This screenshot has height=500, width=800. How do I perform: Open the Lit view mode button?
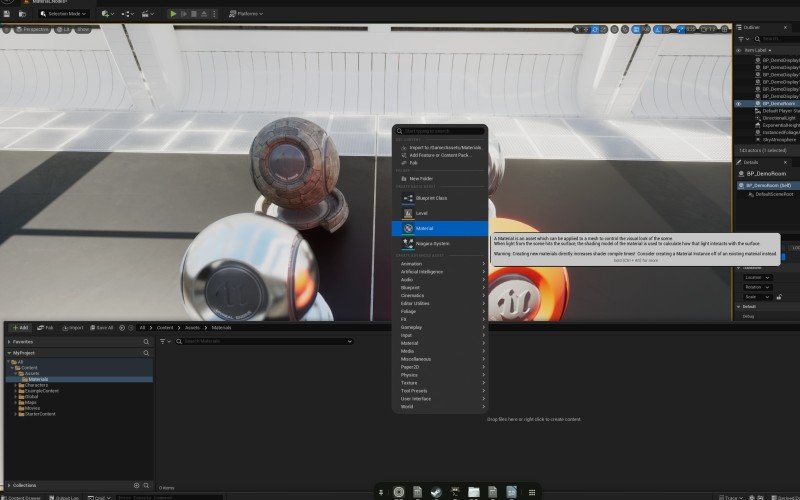tap(63, 30)
